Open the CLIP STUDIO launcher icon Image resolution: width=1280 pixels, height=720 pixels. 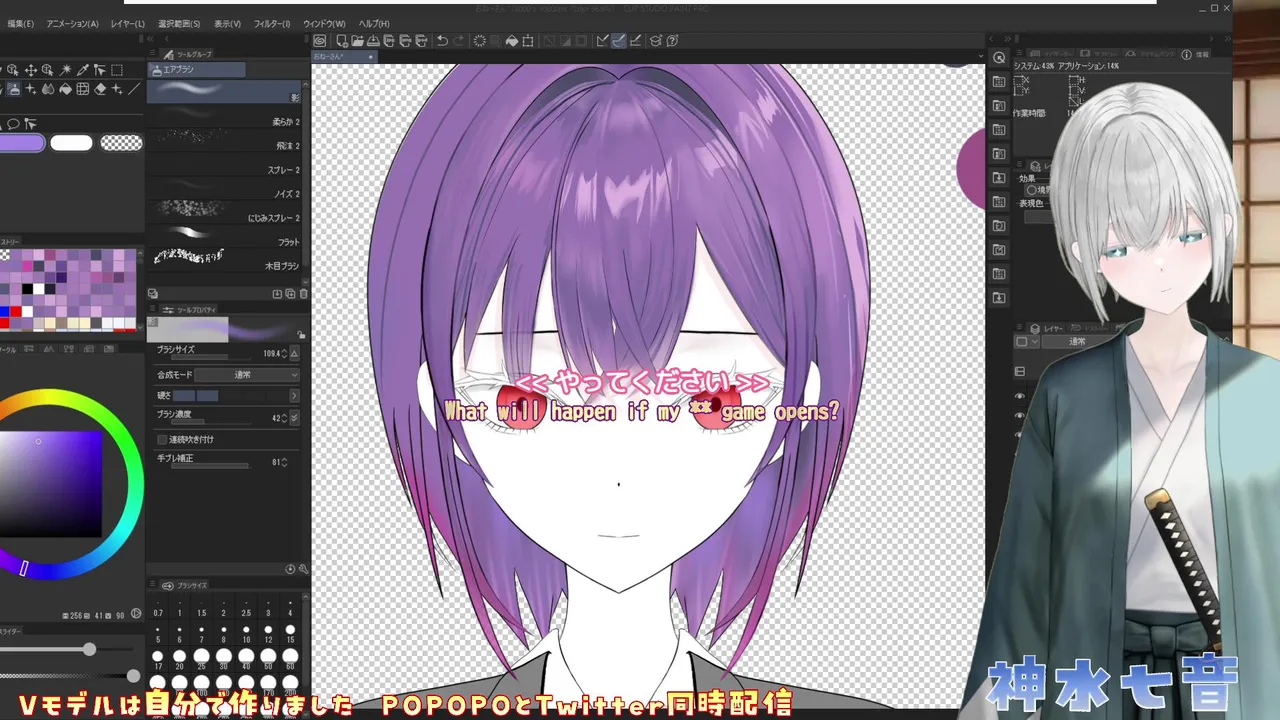pyautogui.click(x=320, y=41)
